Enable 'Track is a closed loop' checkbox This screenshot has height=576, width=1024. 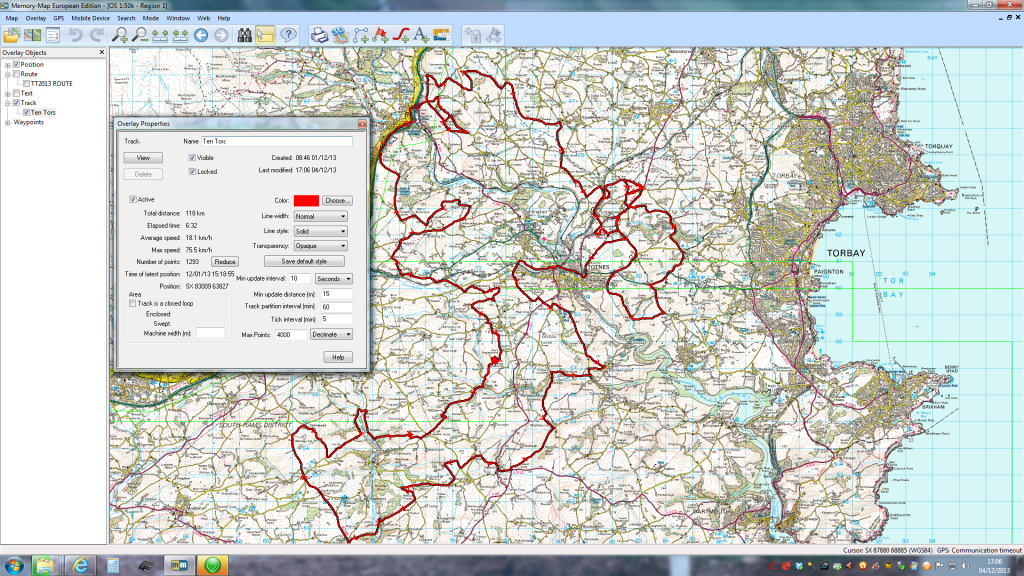click(x=133, y=304)
